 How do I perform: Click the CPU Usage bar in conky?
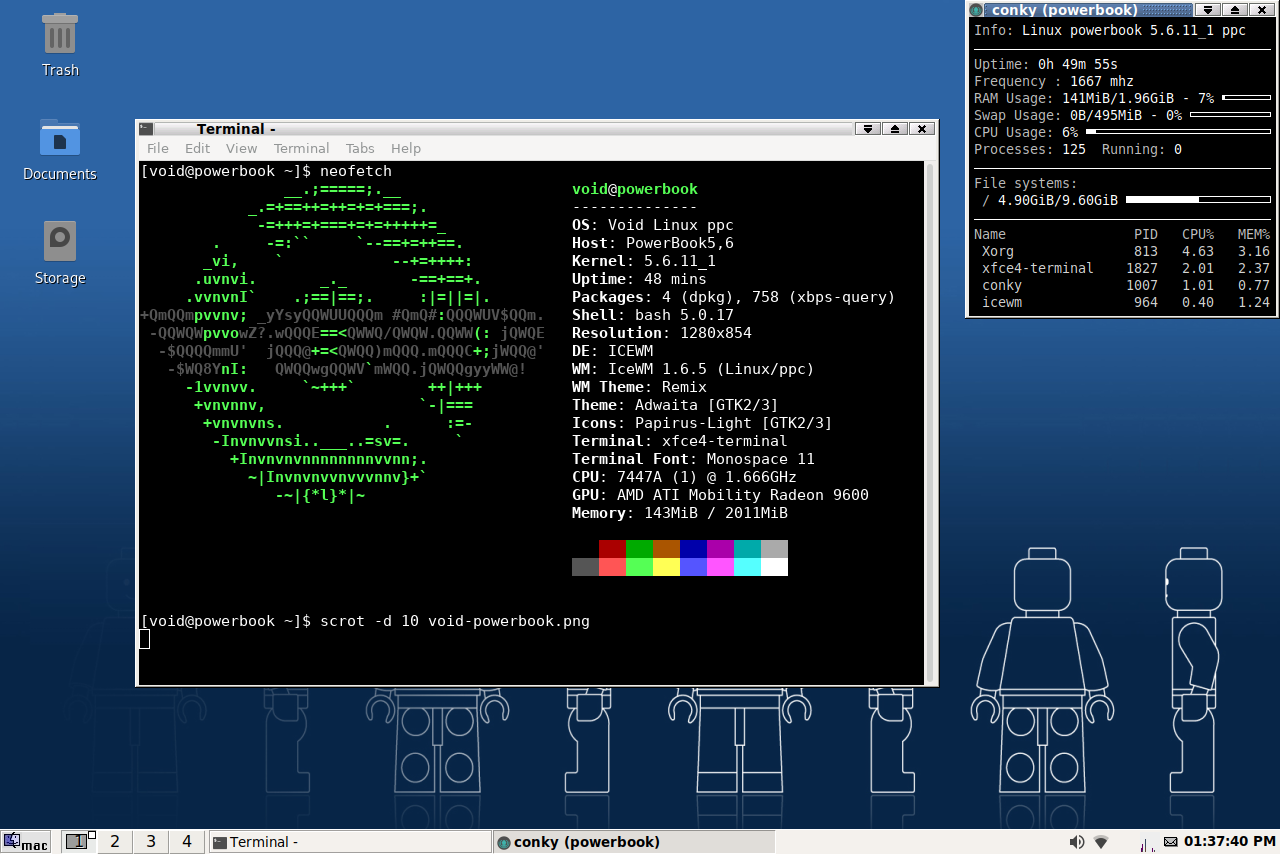(x=1178, y=132)
